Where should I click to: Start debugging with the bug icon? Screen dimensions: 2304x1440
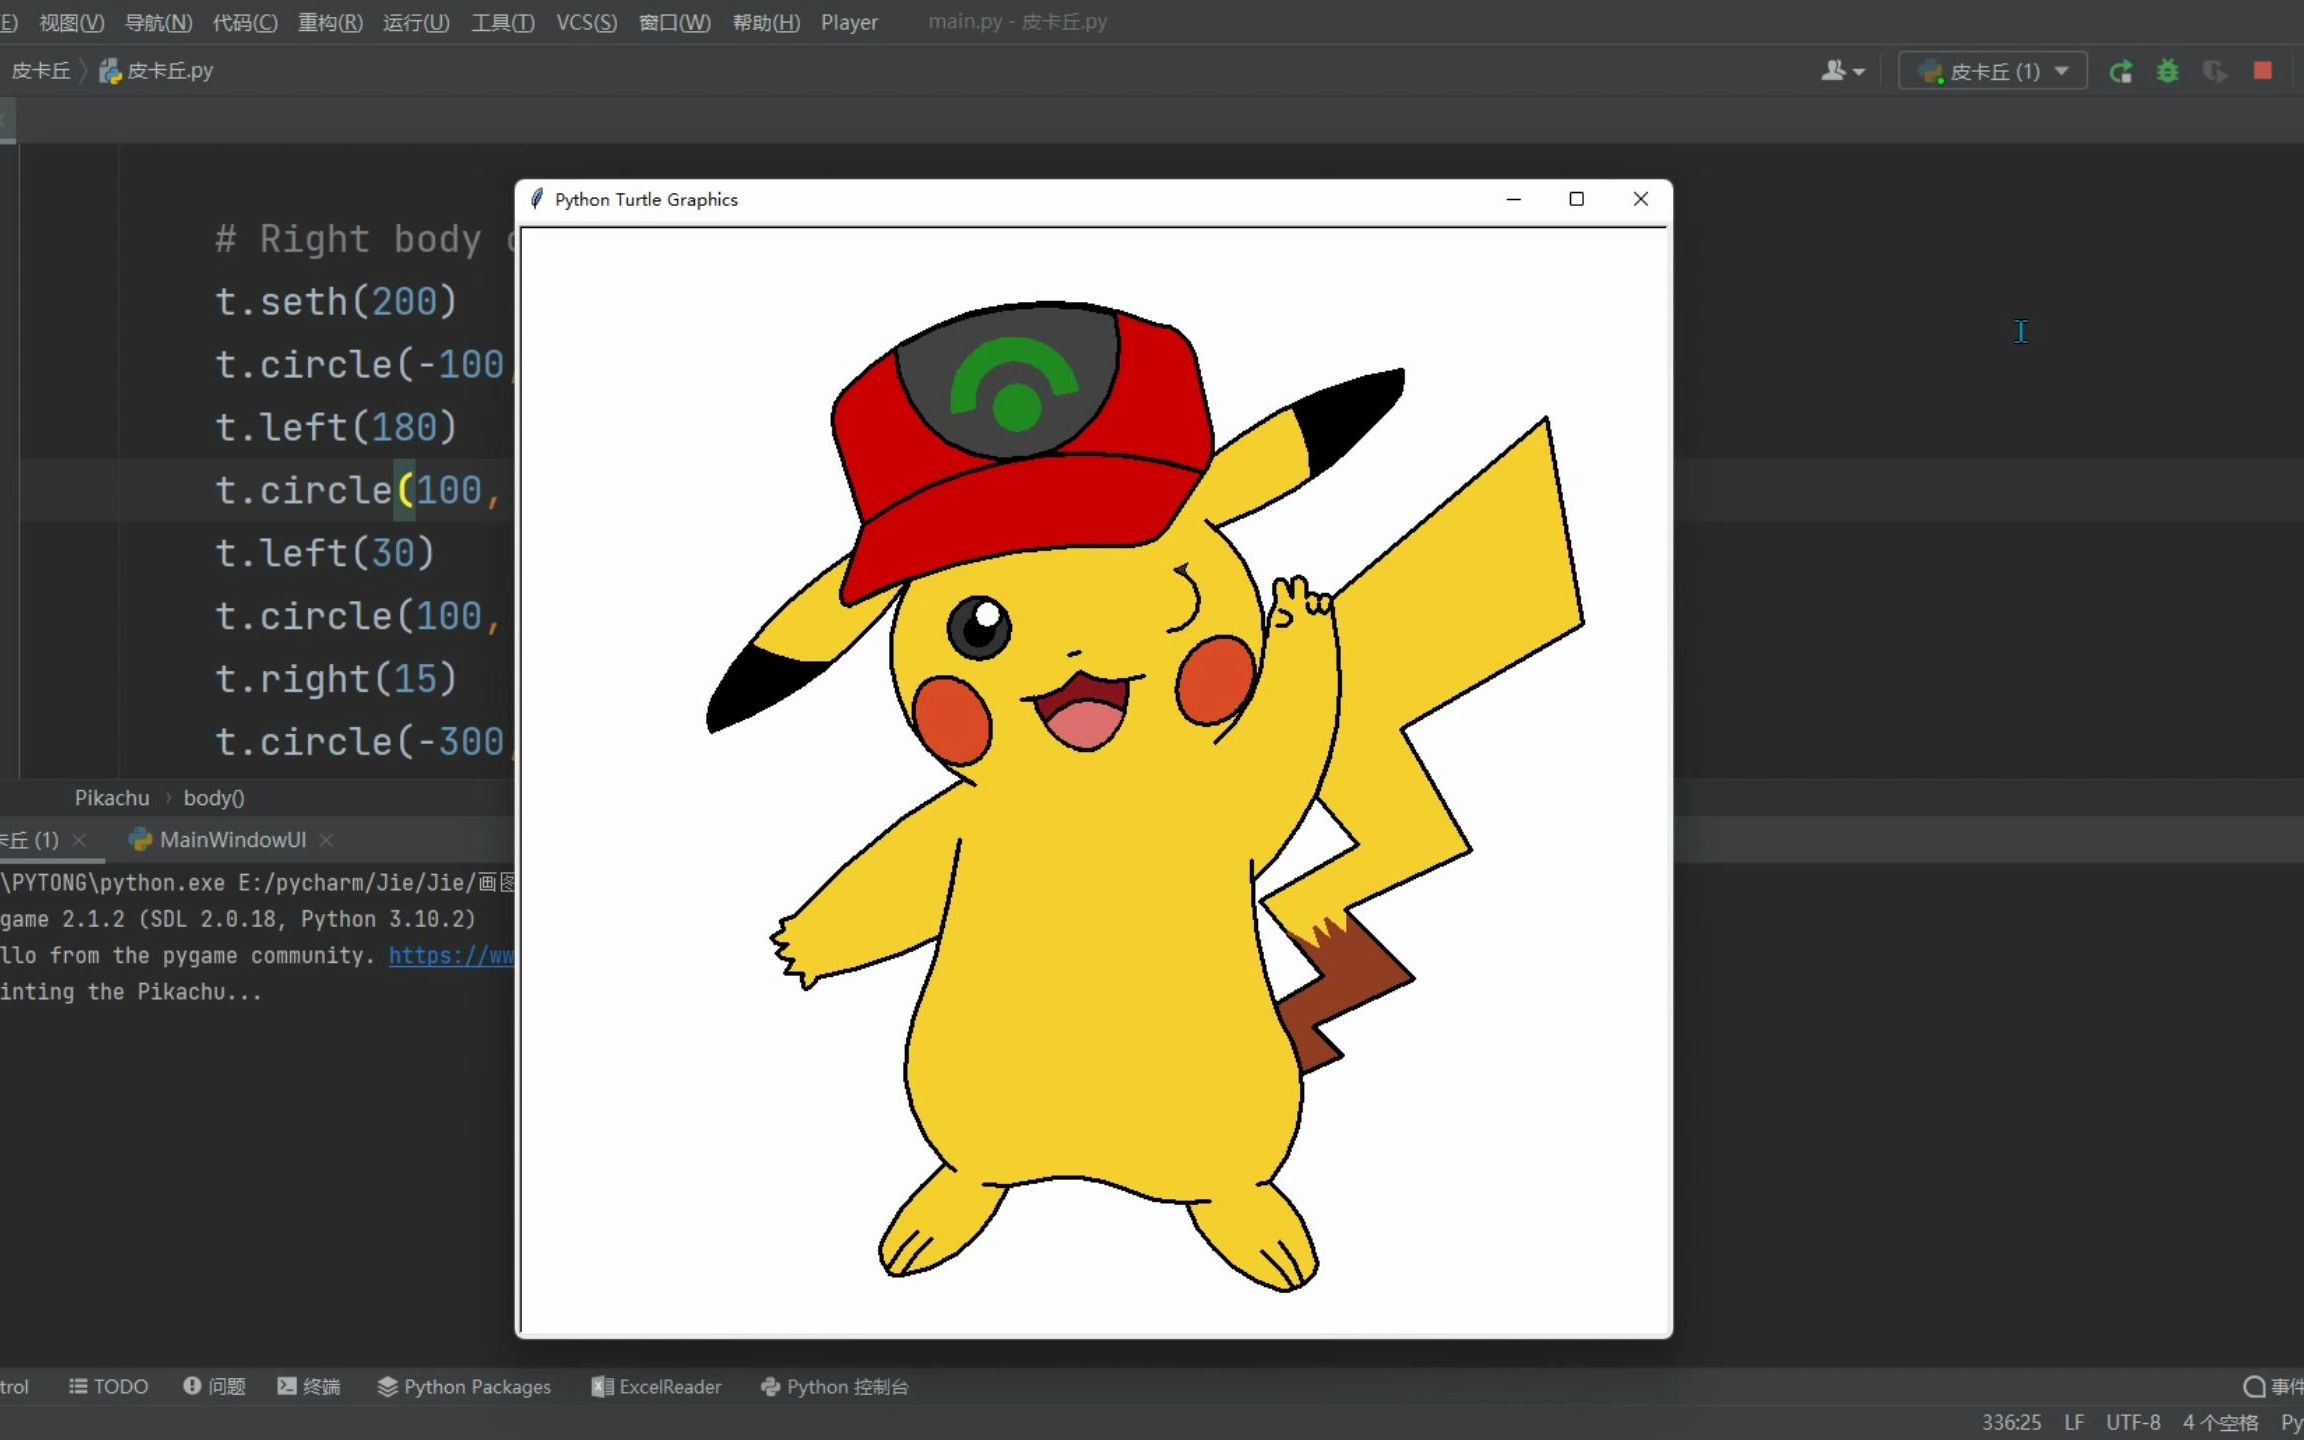click(2167, 71)
